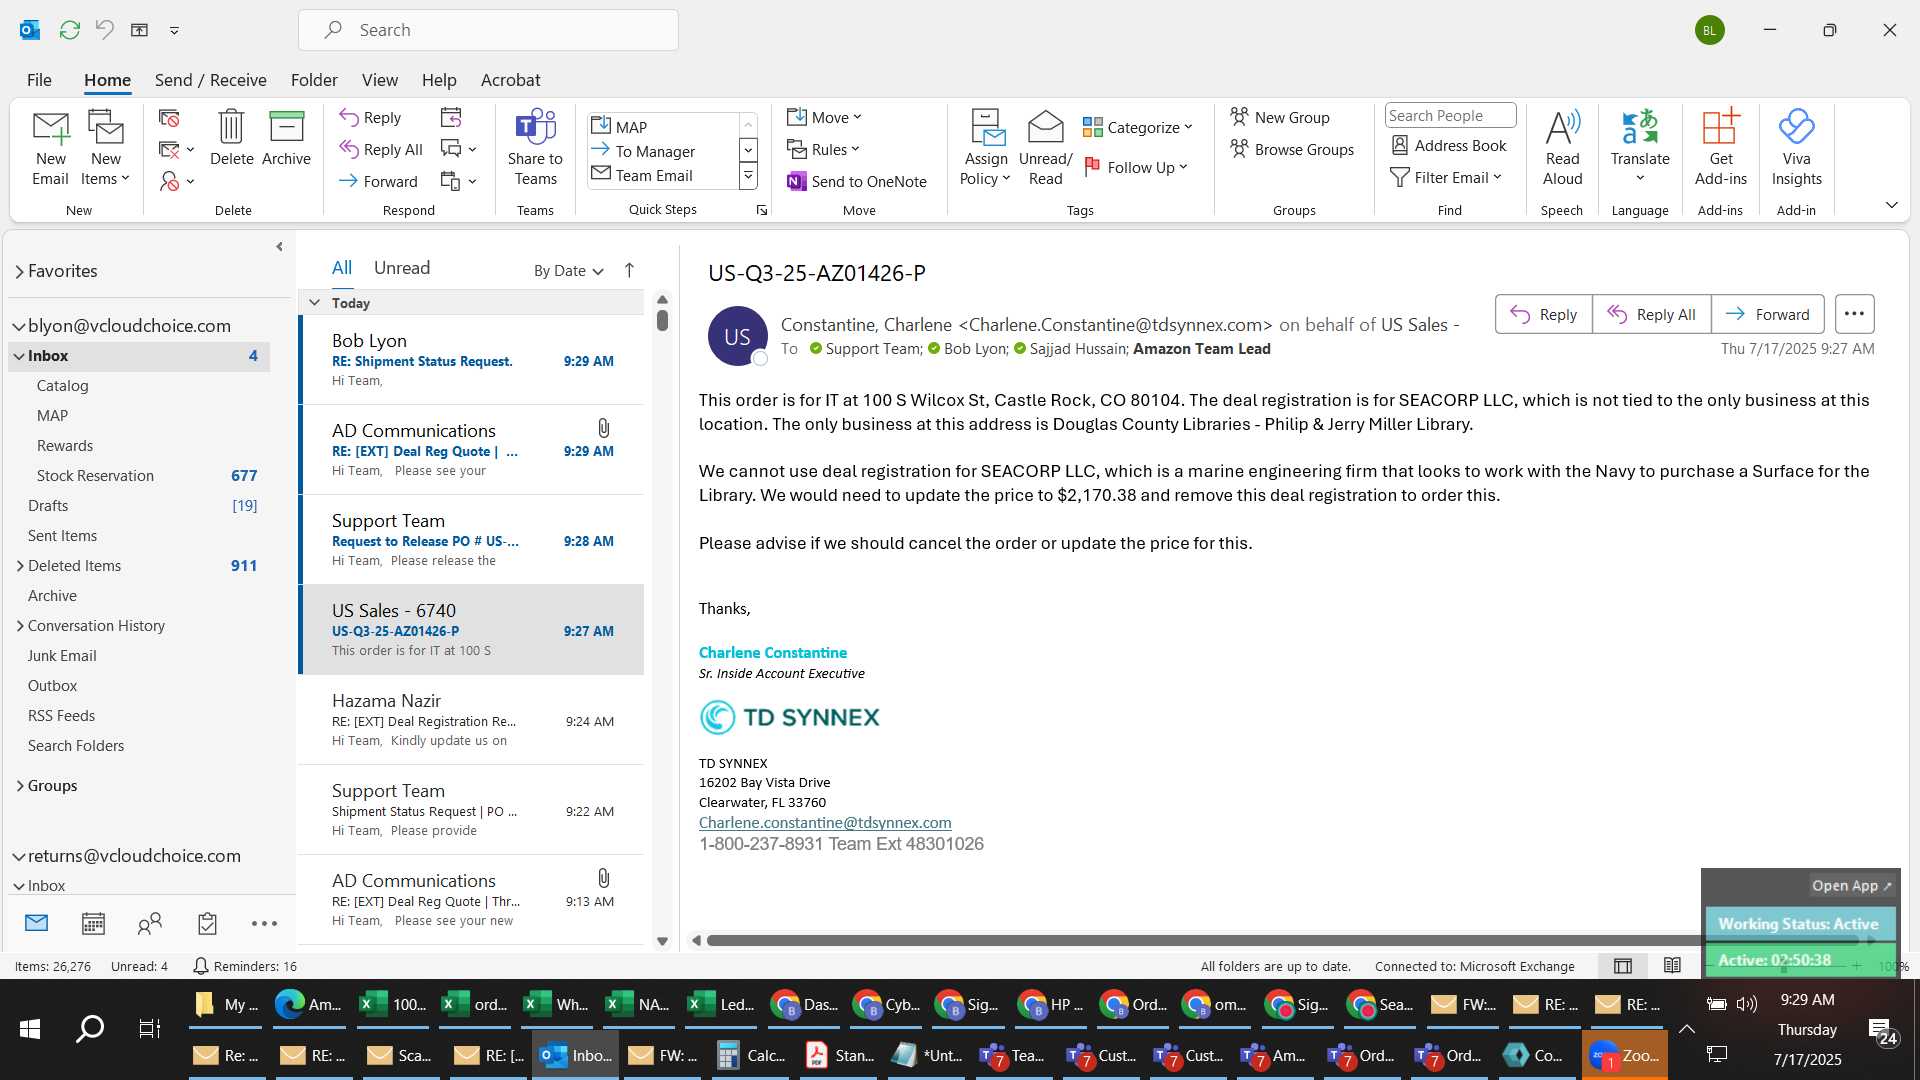Click the Unread/Read envelope icon
The height and width of the screenshot is (1080, 1920).
click(x=1045, y=148)
